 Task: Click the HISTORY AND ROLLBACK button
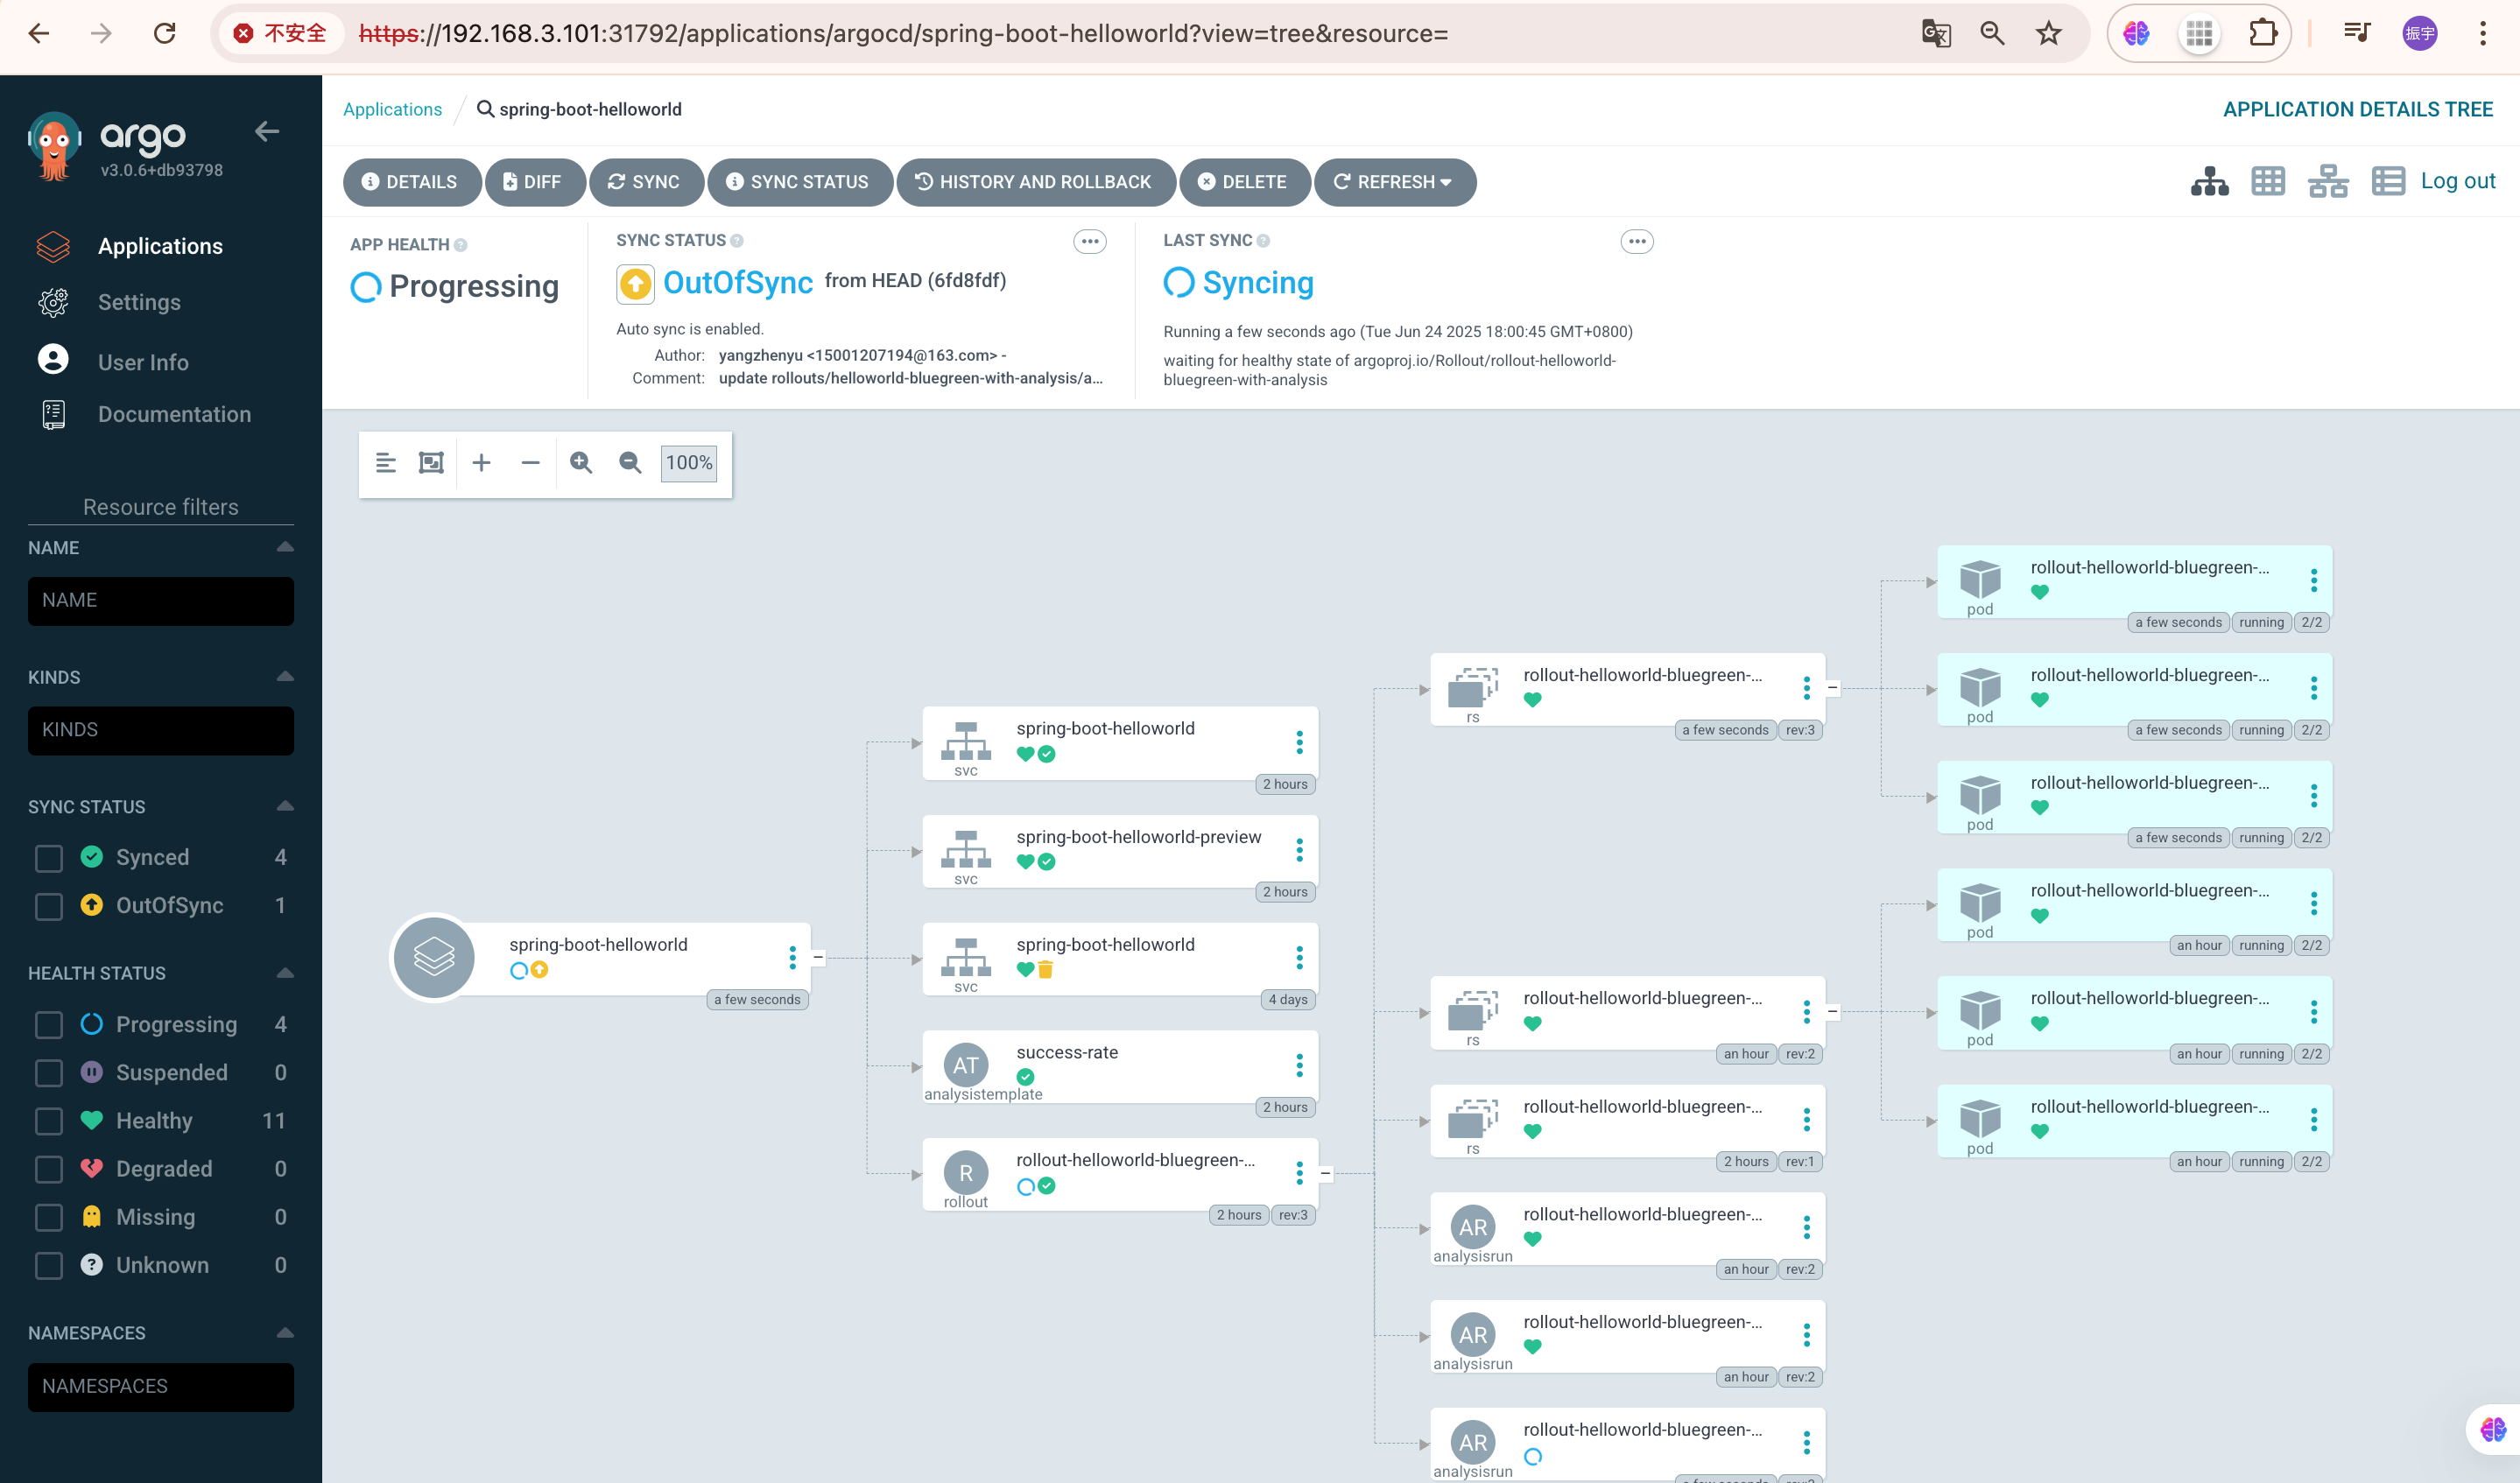[x=1034, y=182]
